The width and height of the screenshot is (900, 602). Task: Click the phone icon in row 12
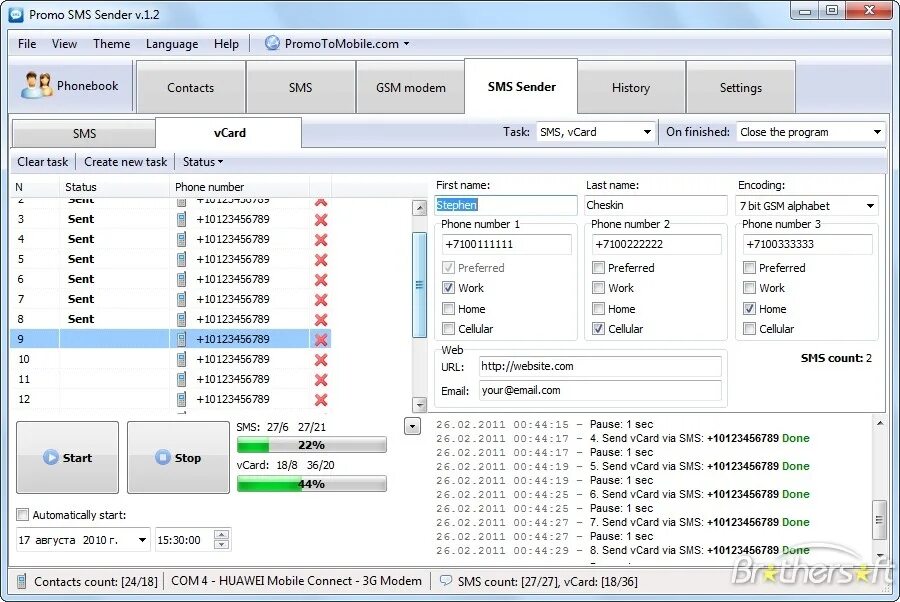click(181, 399)
